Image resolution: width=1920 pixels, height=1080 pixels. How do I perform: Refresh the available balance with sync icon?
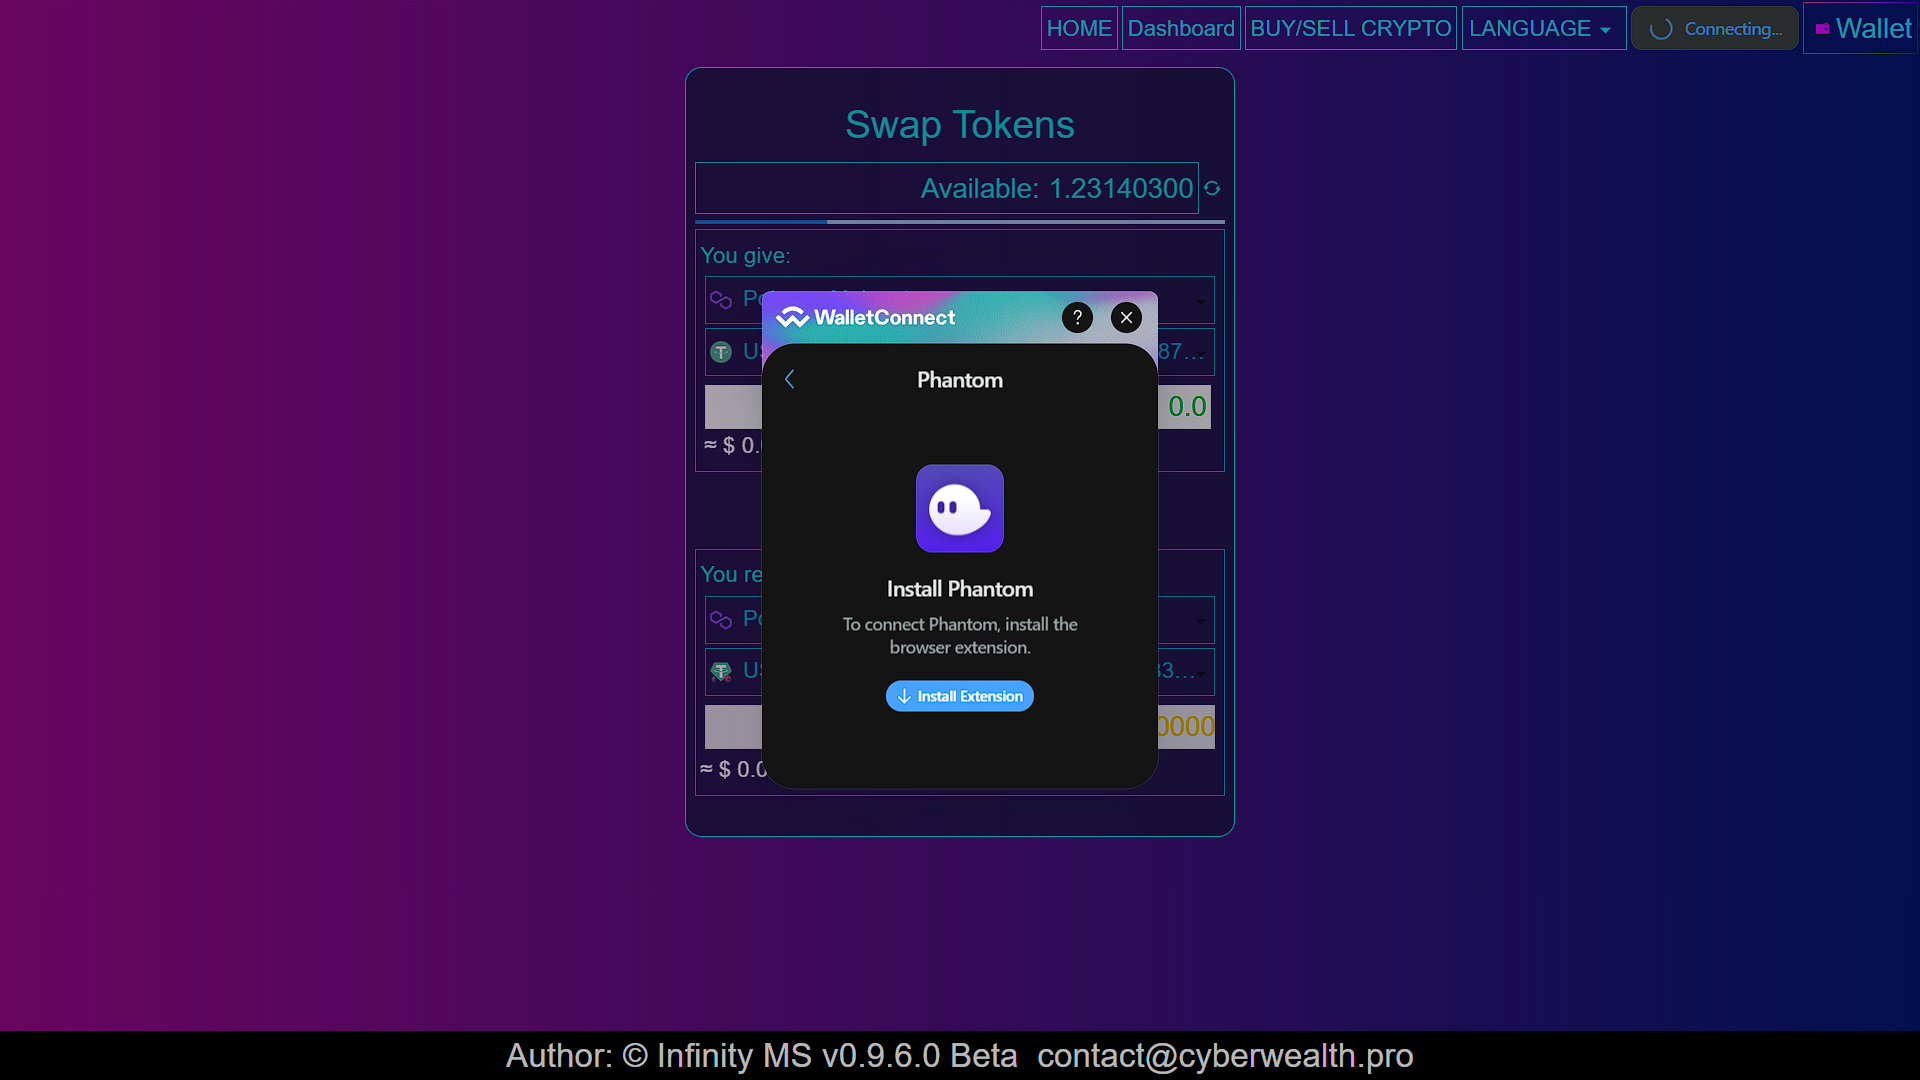pyautogui.click(x=1211, y=188)
